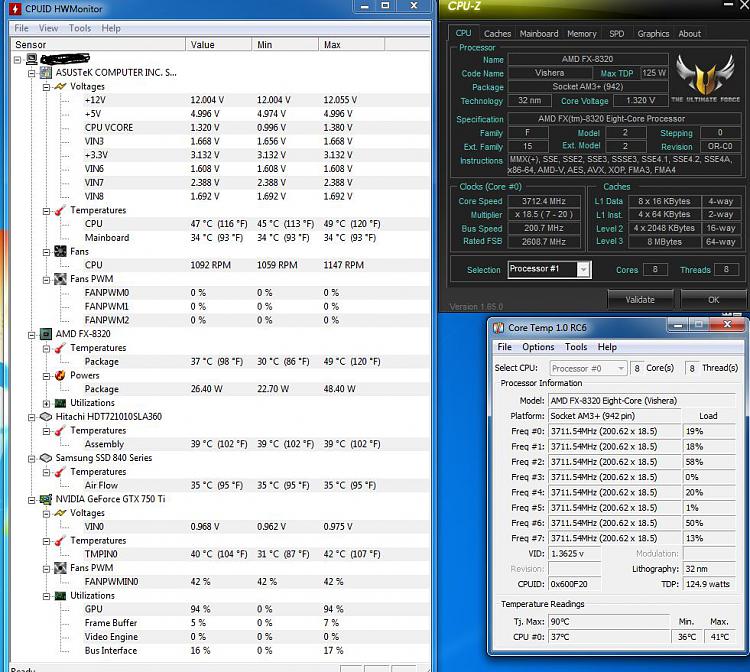Screen dimensions: 750x672
Task: Click the NVIDIA Utilizations icon
Action: coord(60,596)
